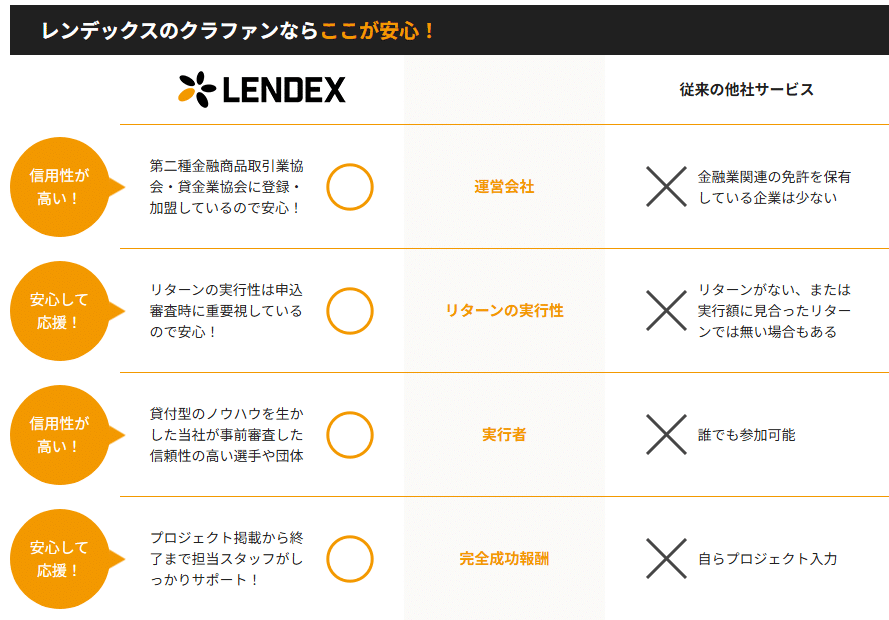The width and height of the screenshot is (889, 620).
Task: Click the 第二種金融商品取引業協会 description text
Action: point(225,187)
